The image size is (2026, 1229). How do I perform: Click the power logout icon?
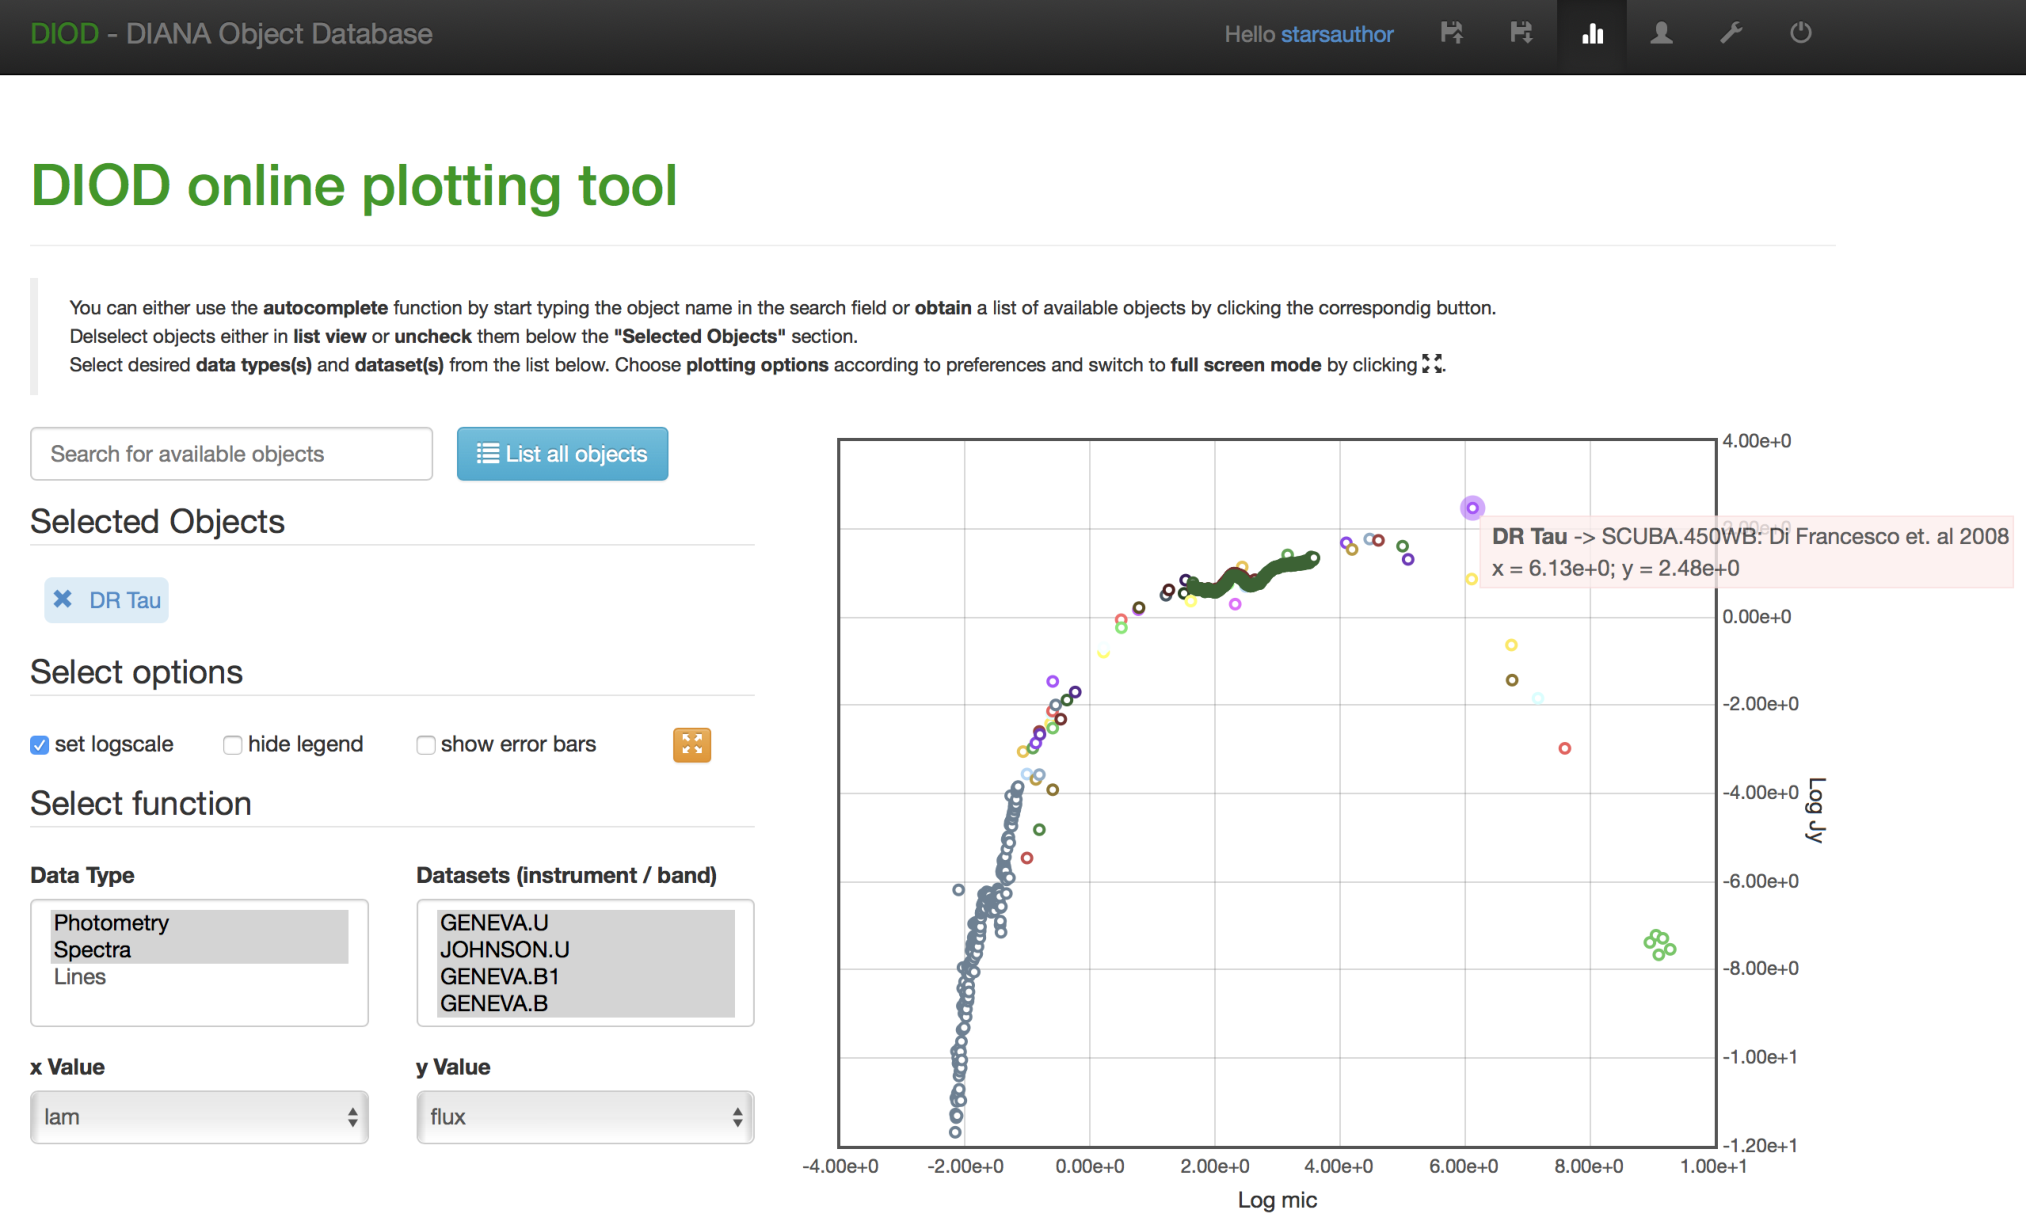click(1801, 34)
